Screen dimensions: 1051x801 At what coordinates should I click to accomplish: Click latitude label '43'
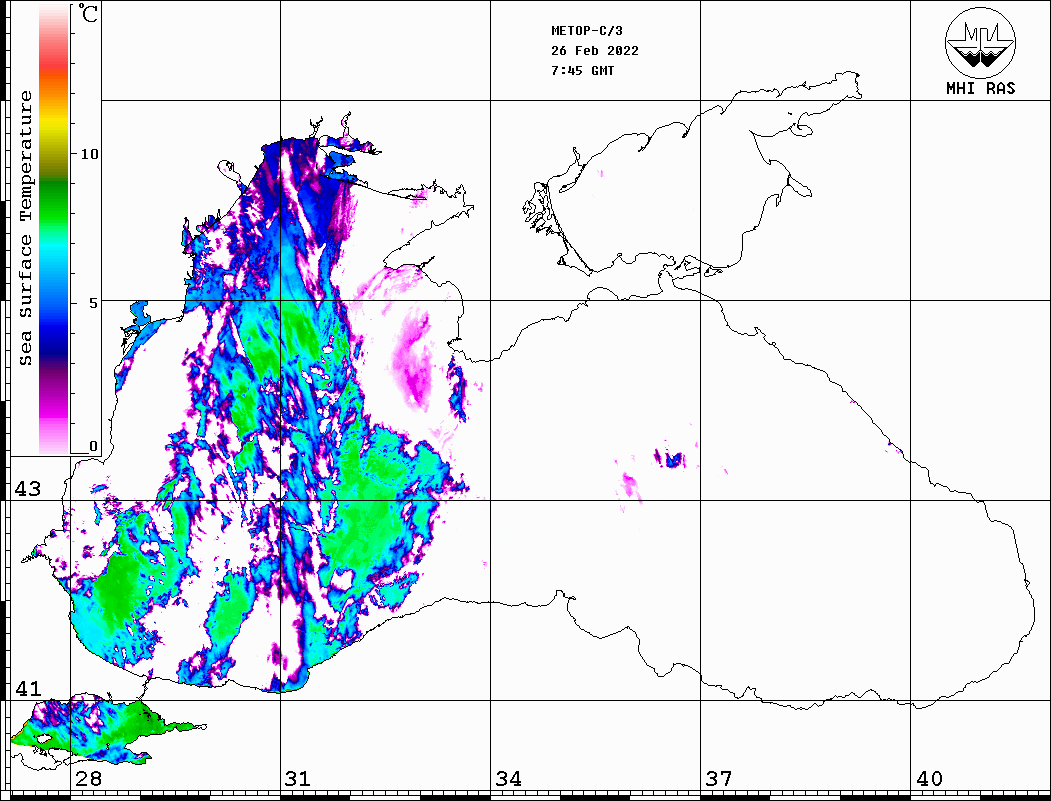[27, 489]
